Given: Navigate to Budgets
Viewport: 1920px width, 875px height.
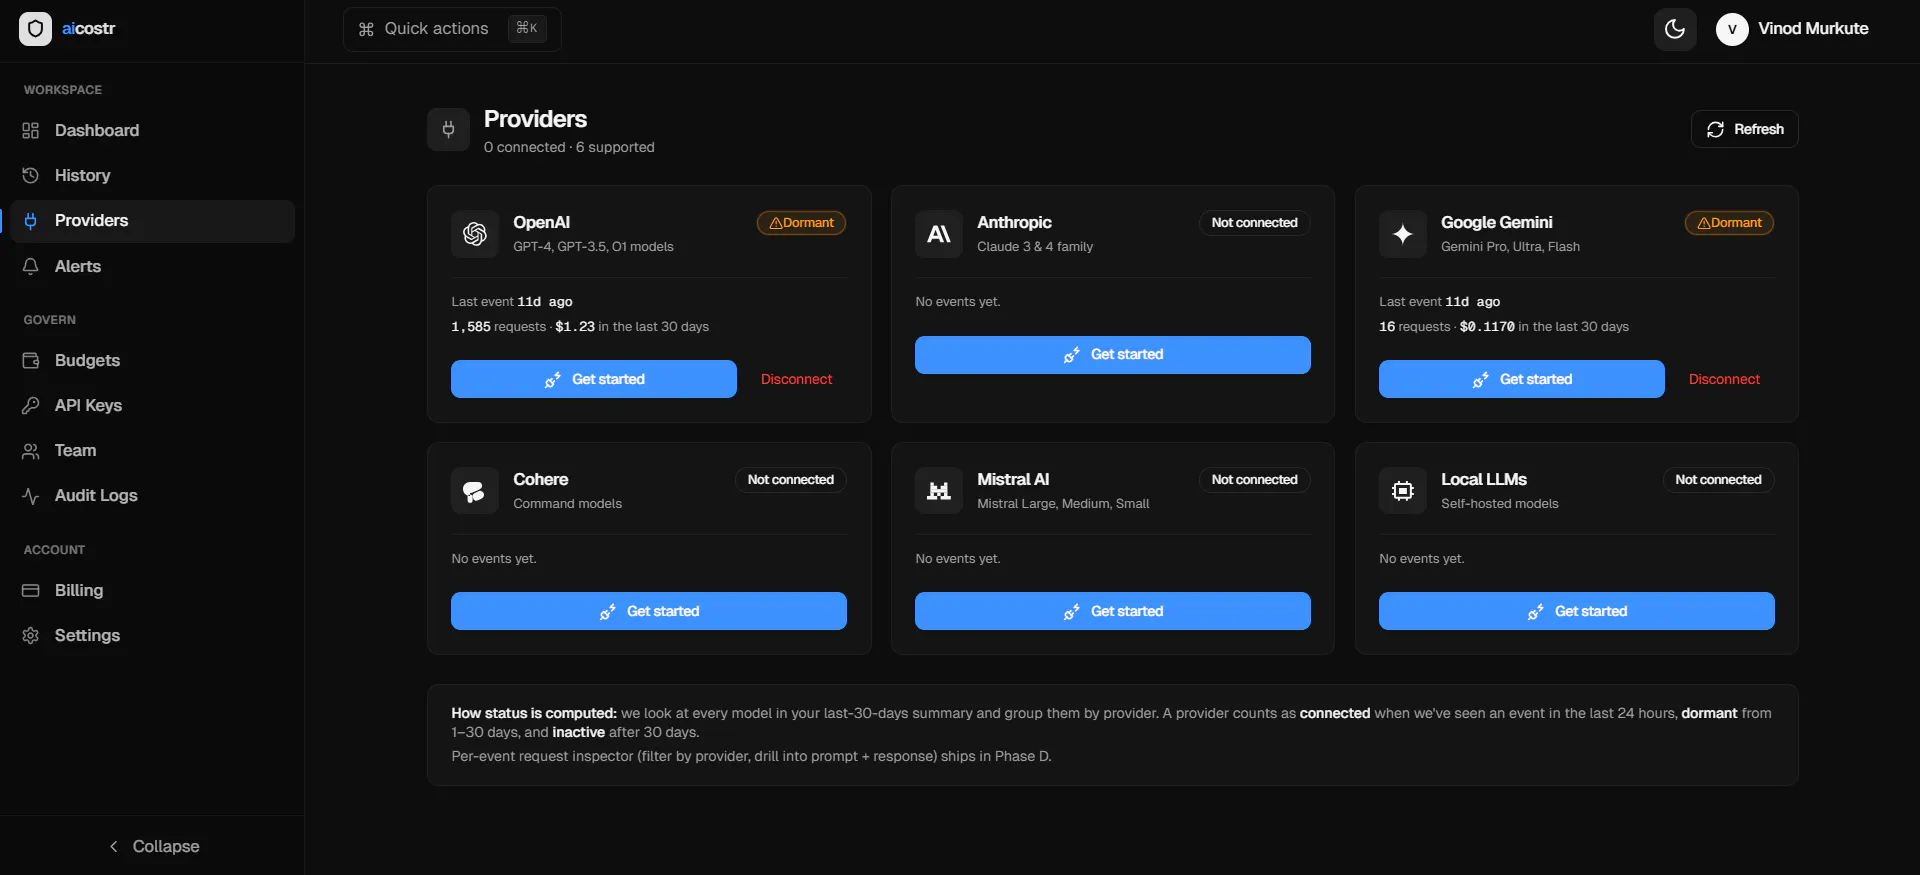Looking at the screenshot, I should tap(153, 361).
